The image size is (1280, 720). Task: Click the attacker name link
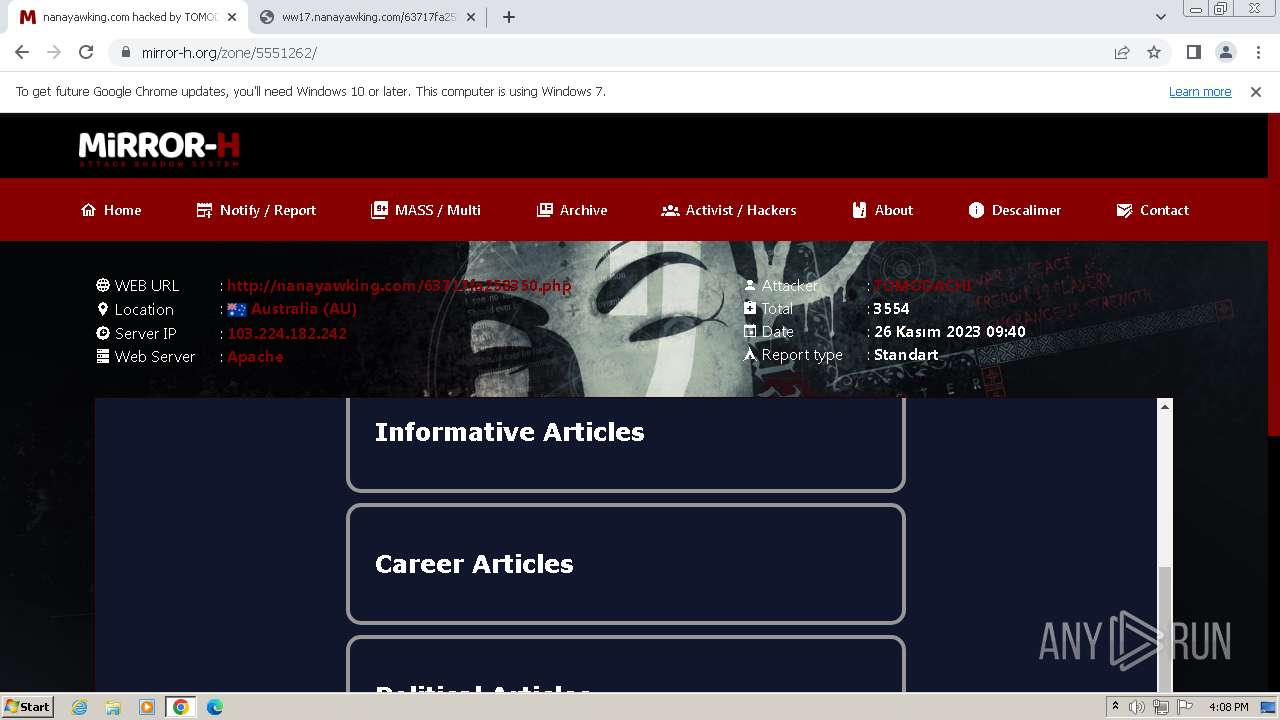tap(922, 285)
